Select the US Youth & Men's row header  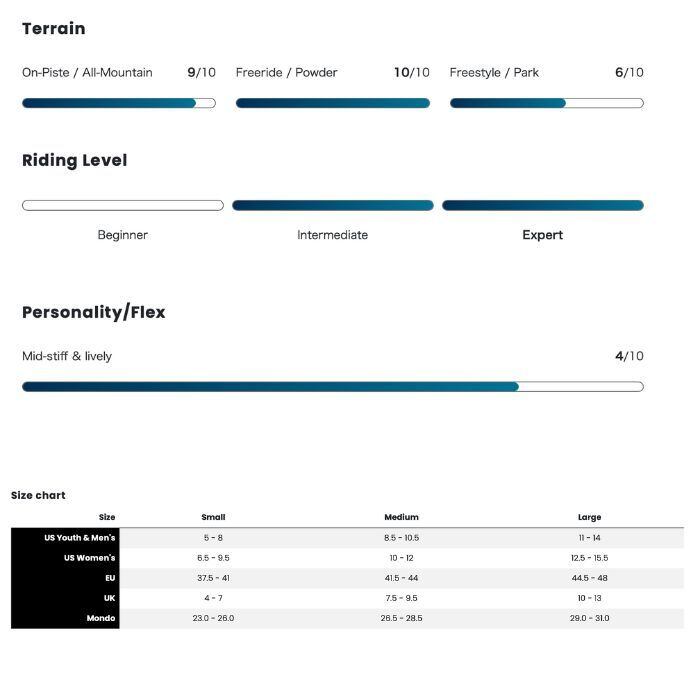[x=79, y=538]
